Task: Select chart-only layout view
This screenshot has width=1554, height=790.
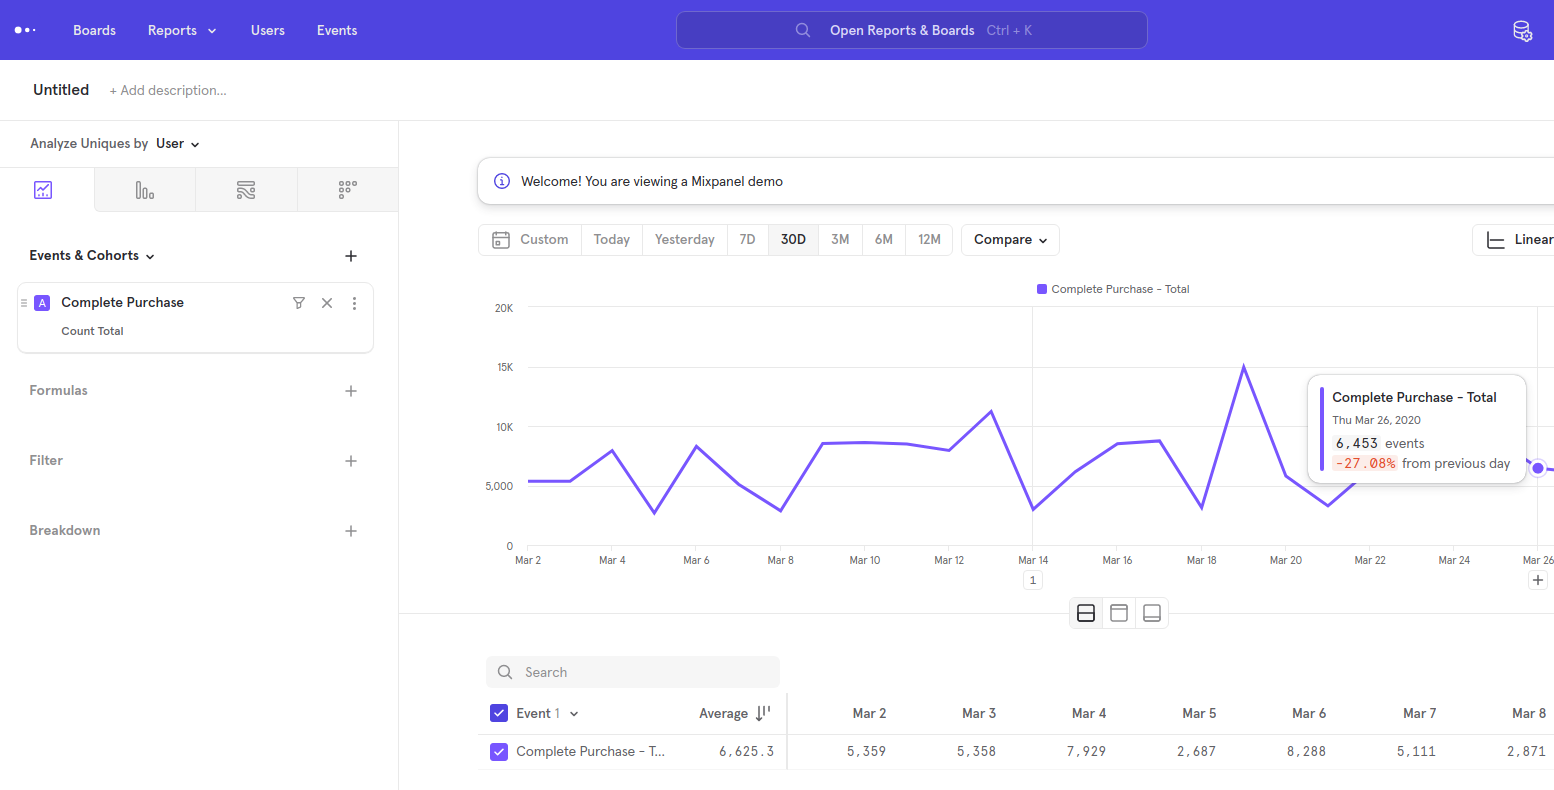Action: [x=1119, y=613]
